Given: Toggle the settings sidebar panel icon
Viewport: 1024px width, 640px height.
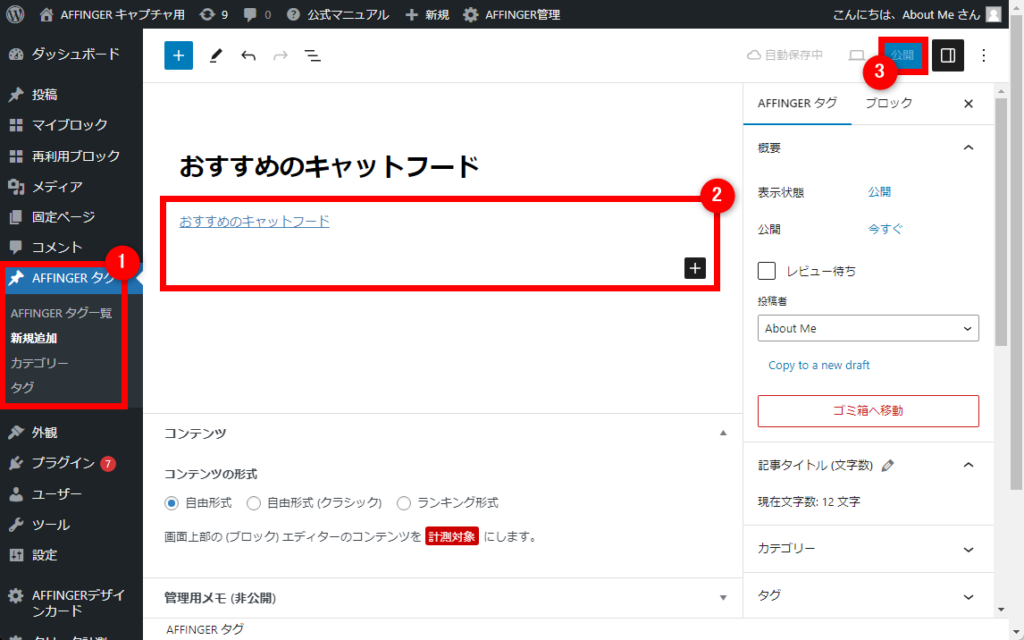Looking at the screenshot, I should (947, 56).
